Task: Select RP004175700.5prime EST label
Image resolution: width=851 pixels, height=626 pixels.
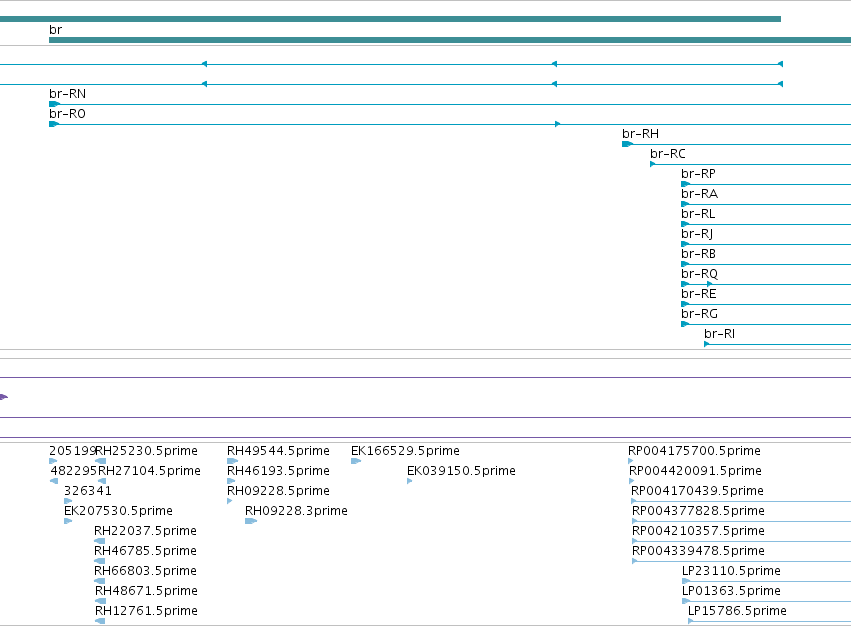Action: (694, 451)
